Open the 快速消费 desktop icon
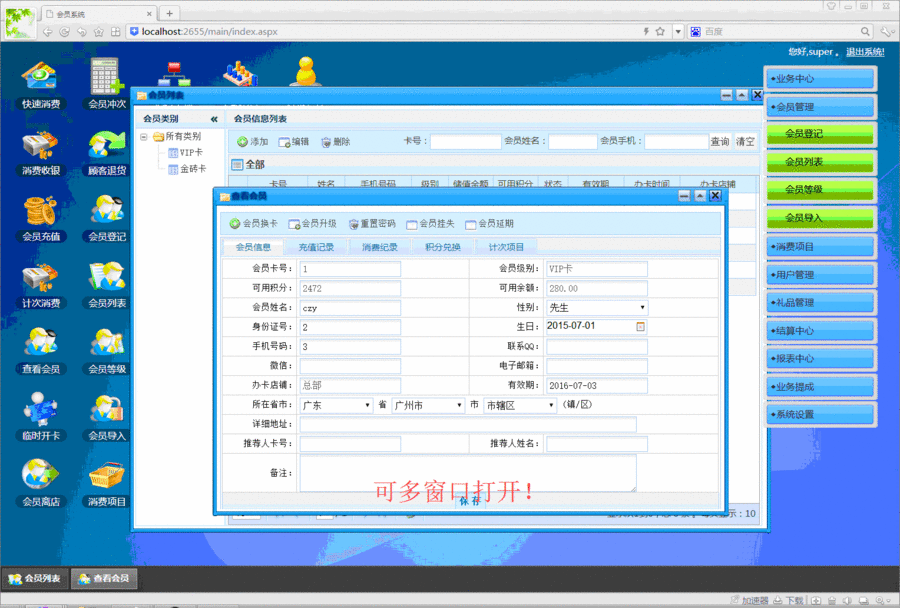The width and height of the screenshot is (900, 608). pyautogui.click(x=40, y=85)
